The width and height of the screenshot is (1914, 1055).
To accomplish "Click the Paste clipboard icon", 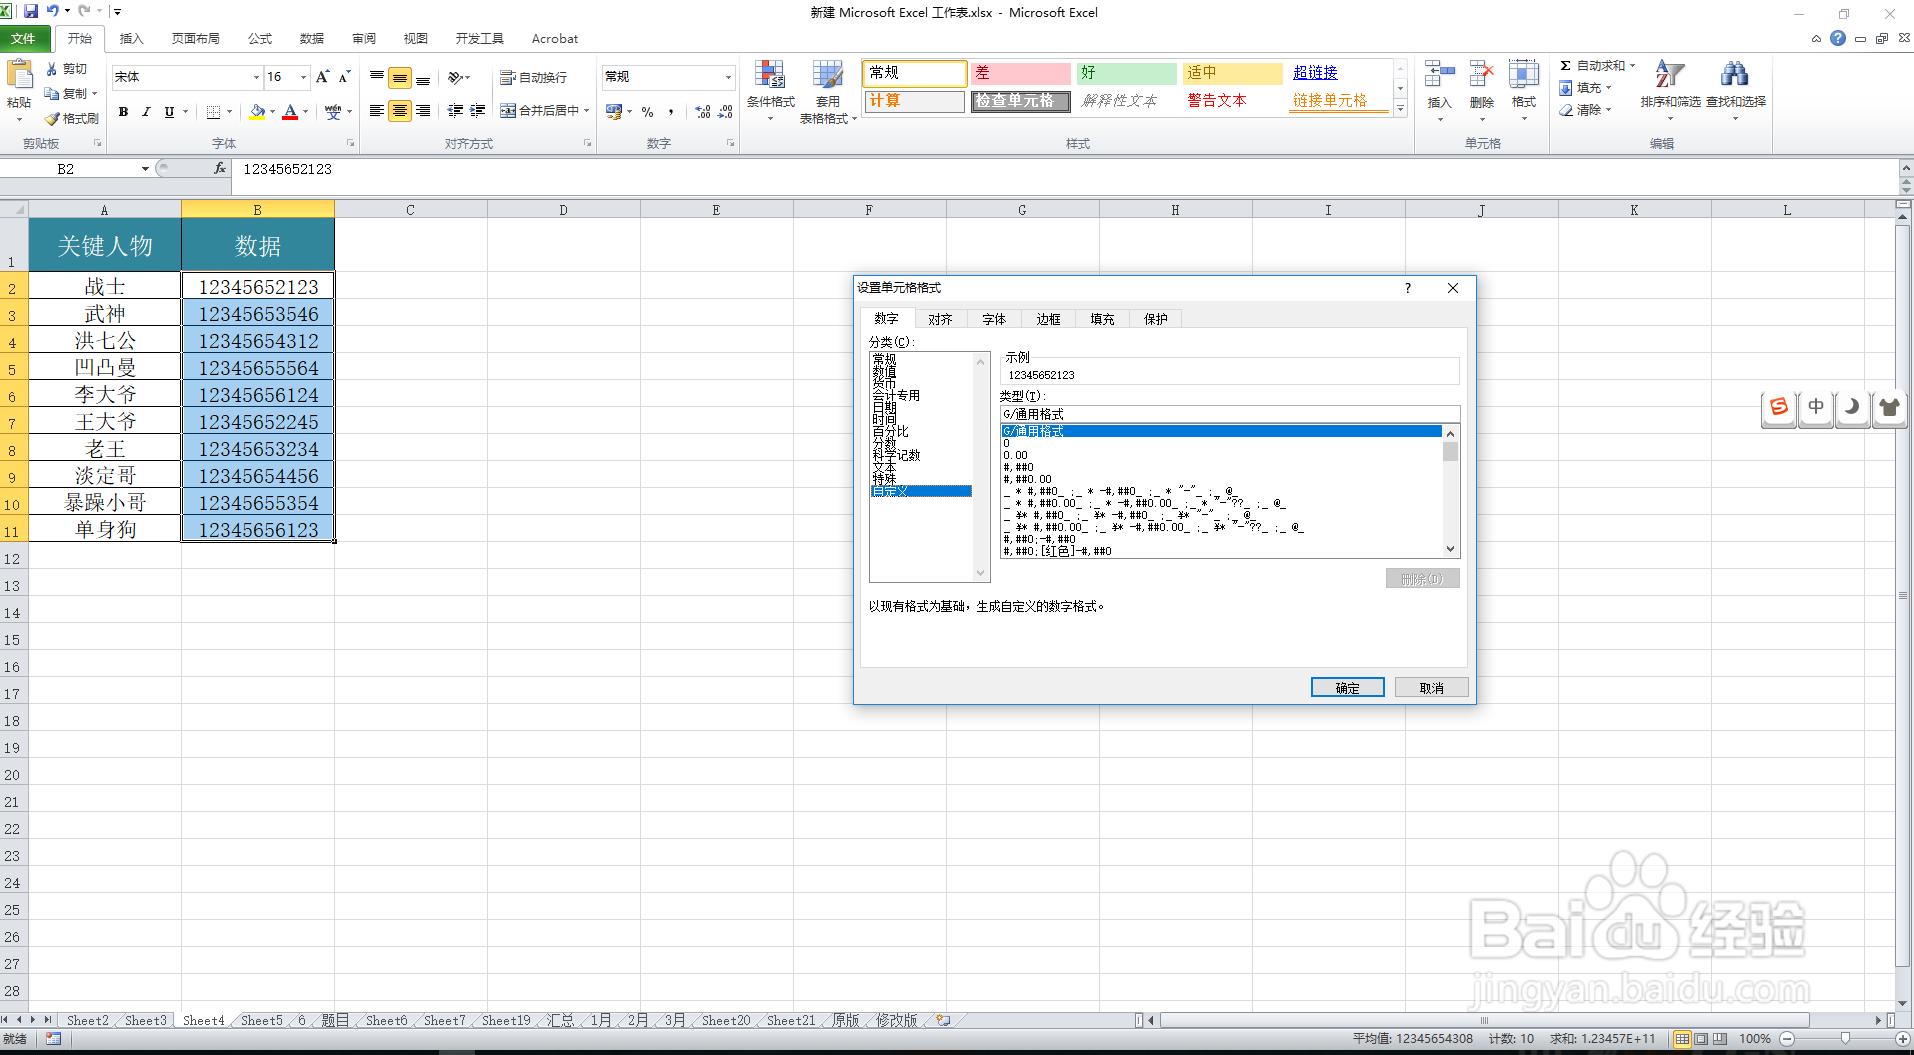I will tap(19, 76).
